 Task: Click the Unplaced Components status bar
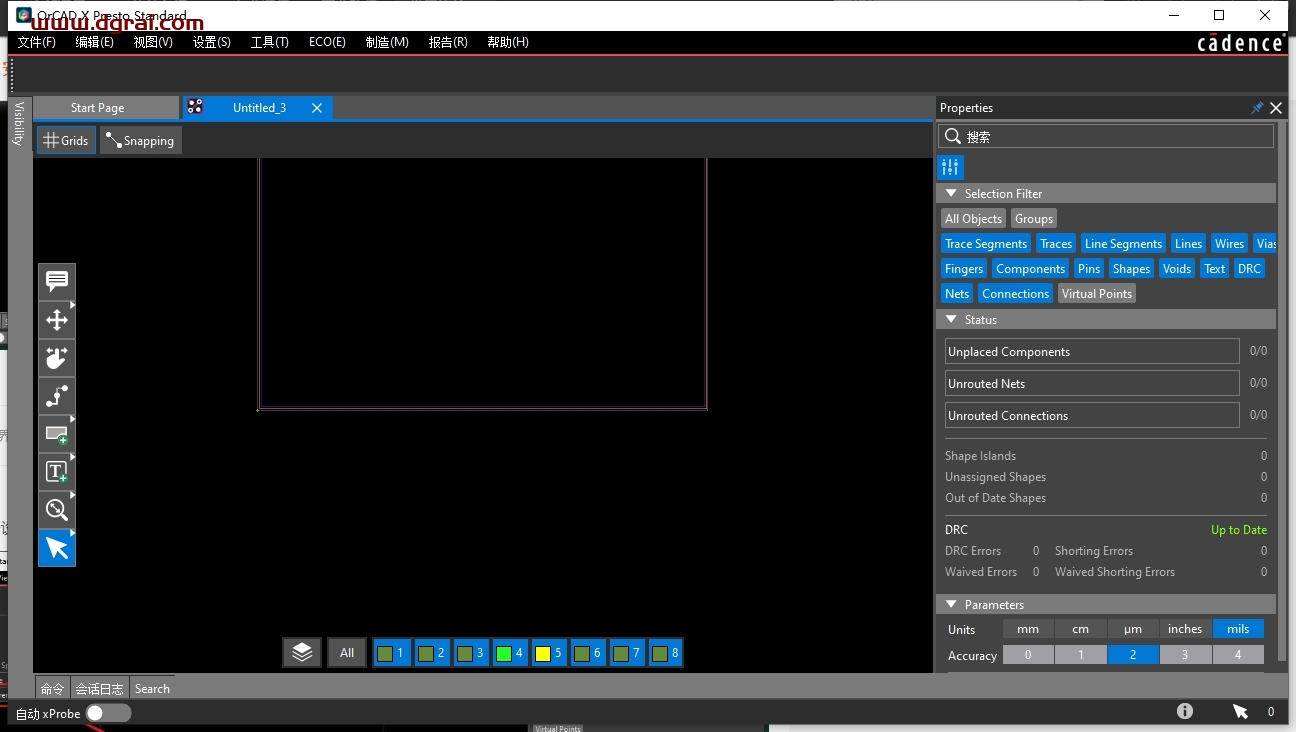1092,351
